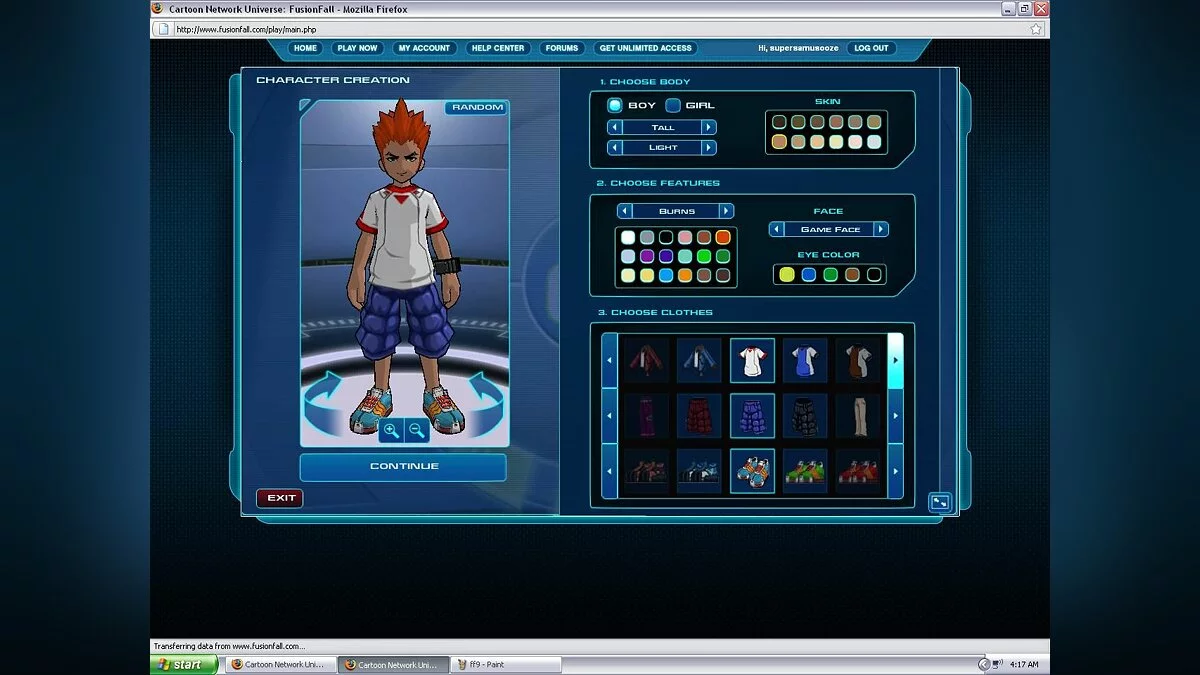This screenshot has height=675, width=1200.
Task: Zoom in on the character preview
Action: coord(391,429)
